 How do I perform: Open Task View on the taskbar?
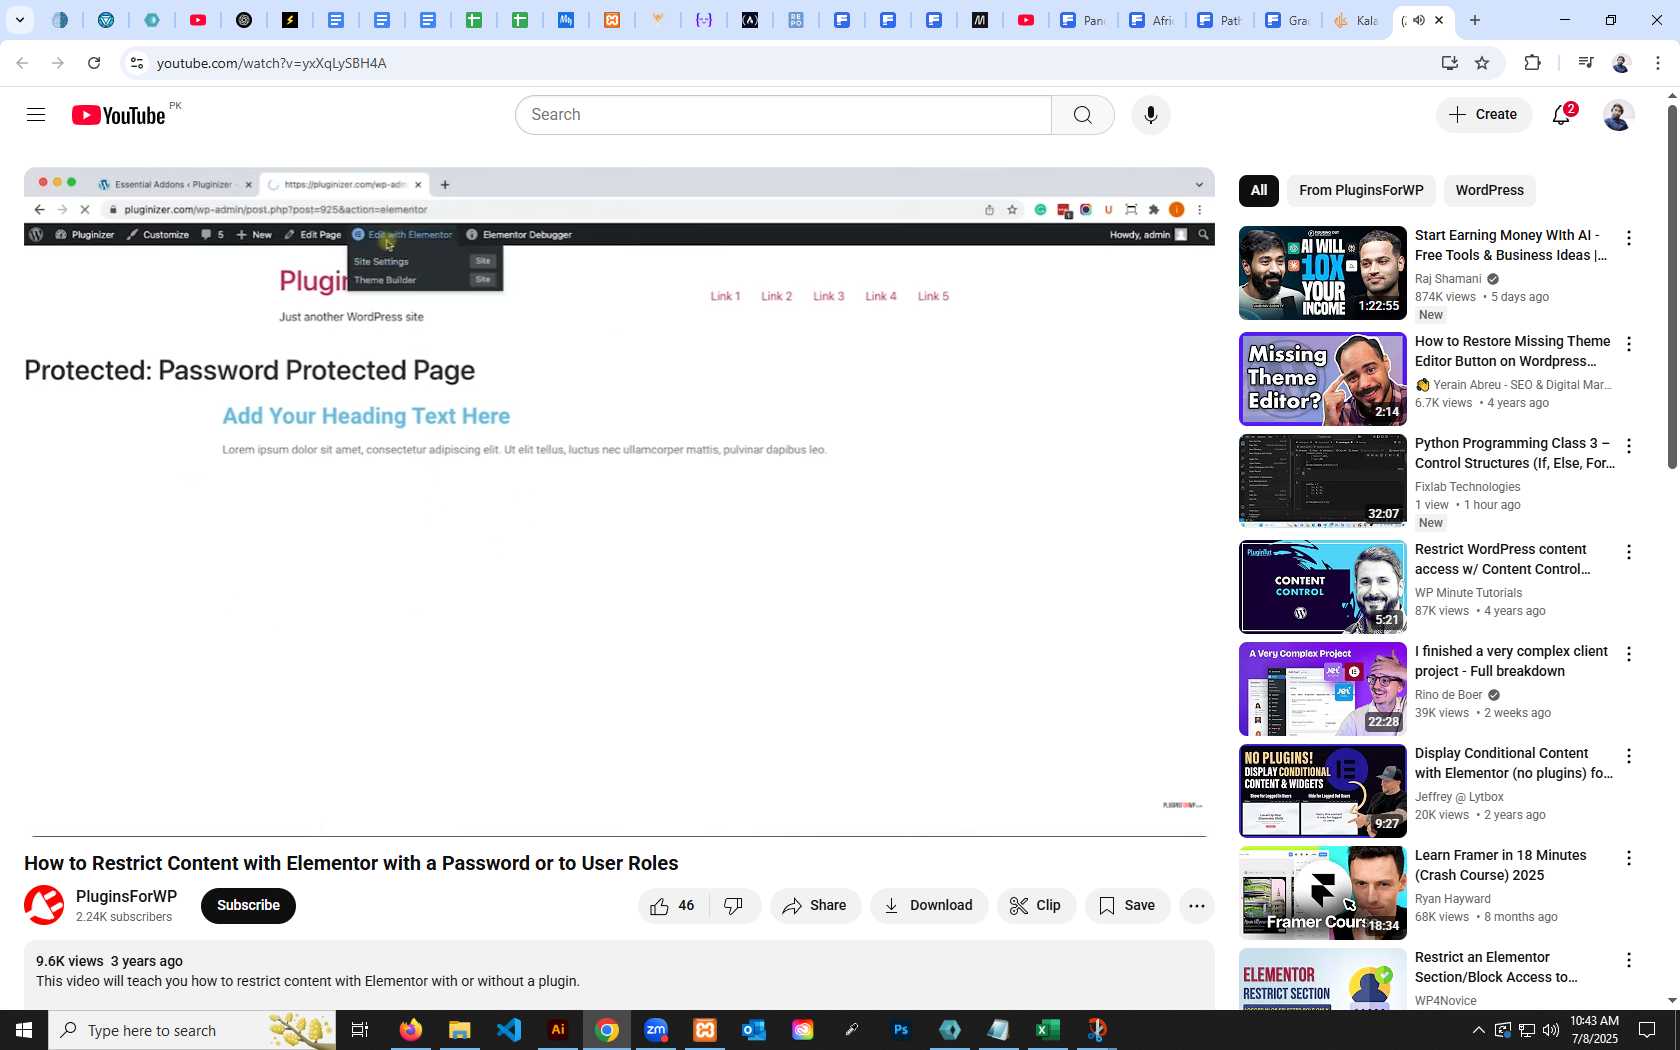[x=360, y=1030]
